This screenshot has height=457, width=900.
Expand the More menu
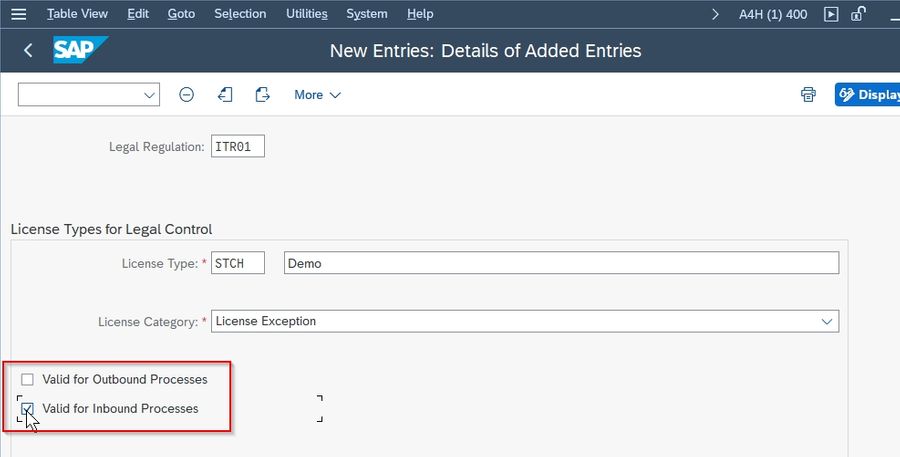[x=317, y=95]
